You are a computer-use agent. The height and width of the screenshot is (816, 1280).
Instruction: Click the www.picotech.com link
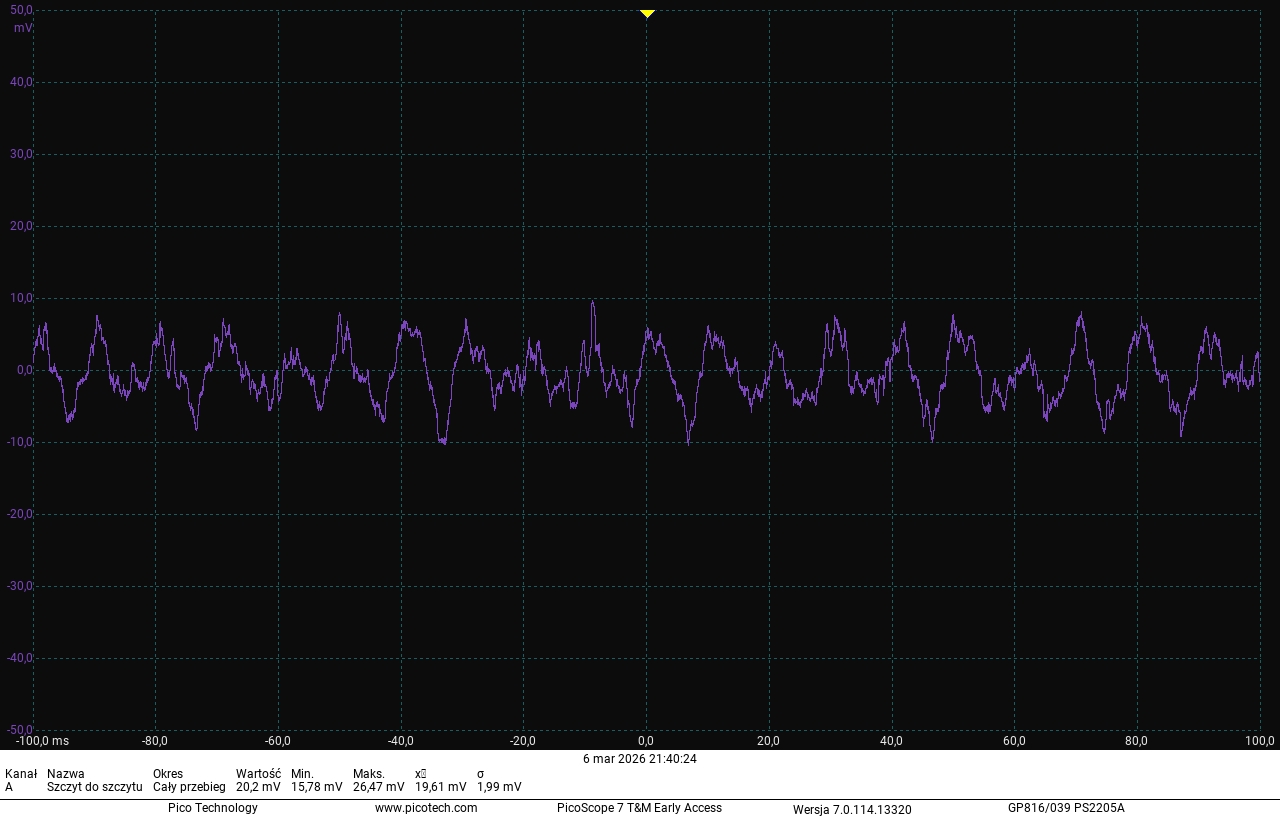click(426, 808)
